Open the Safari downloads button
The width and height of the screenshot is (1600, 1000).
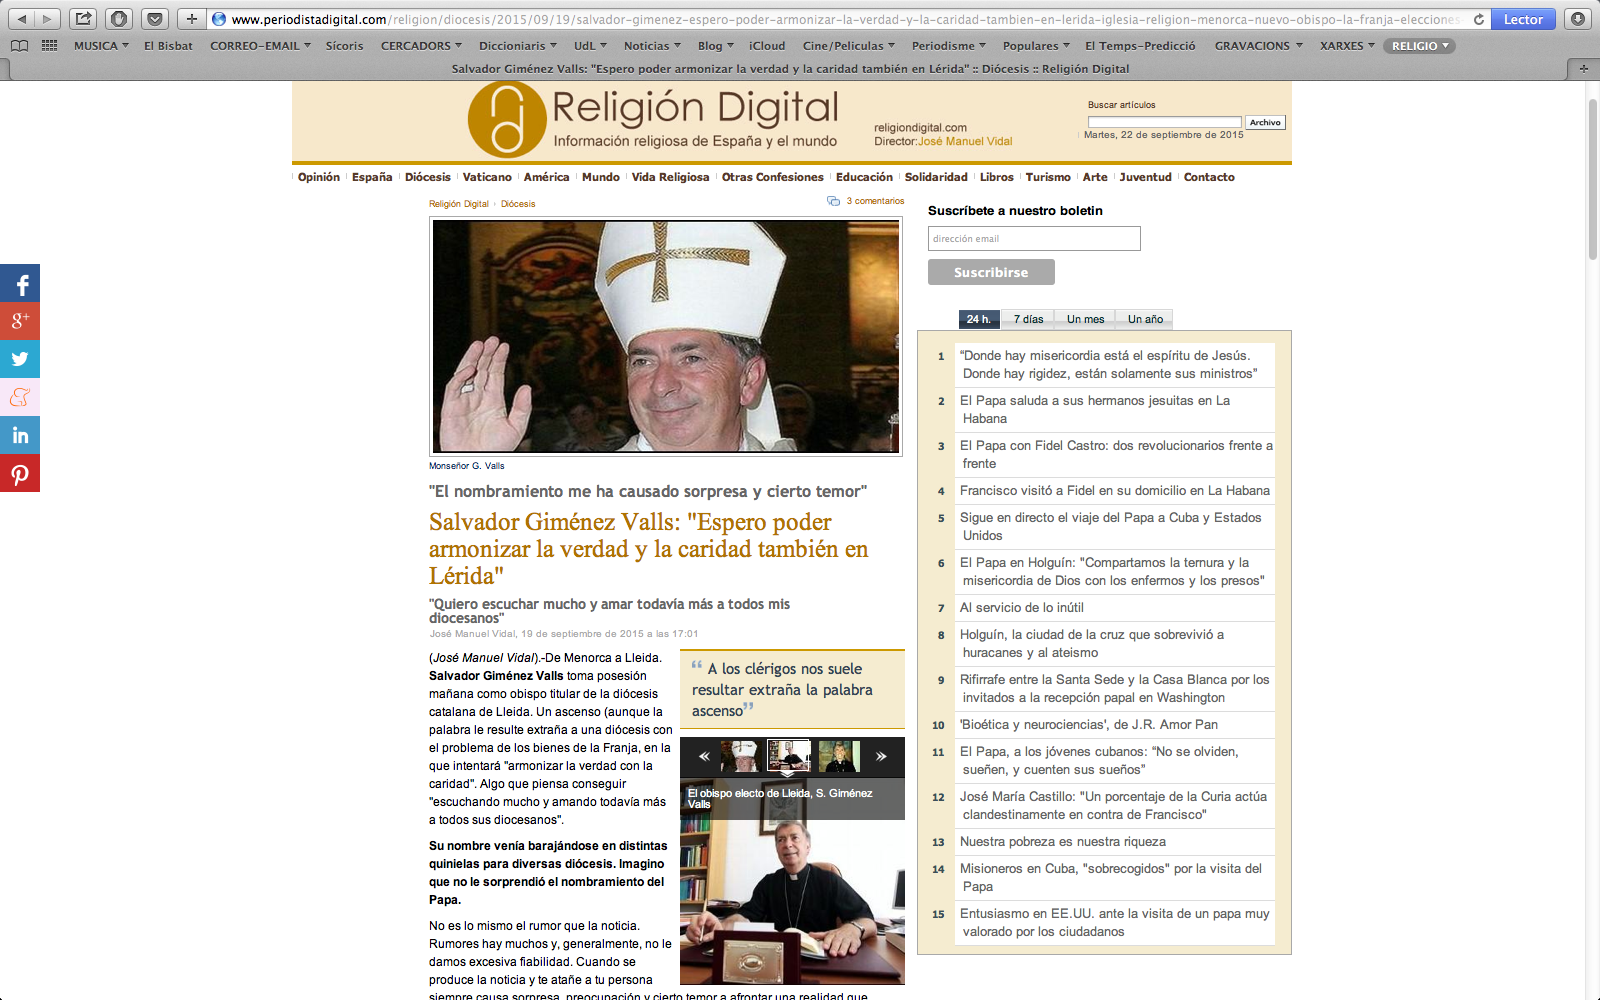coord(1577,19)
